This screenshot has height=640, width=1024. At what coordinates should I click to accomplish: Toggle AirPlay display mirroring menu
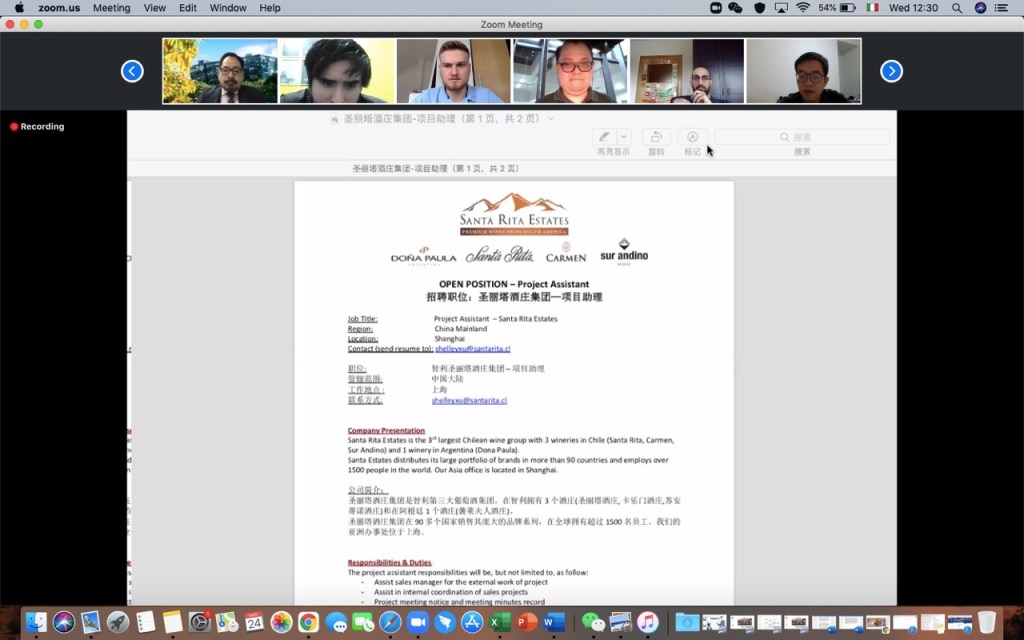coord(780,8)
